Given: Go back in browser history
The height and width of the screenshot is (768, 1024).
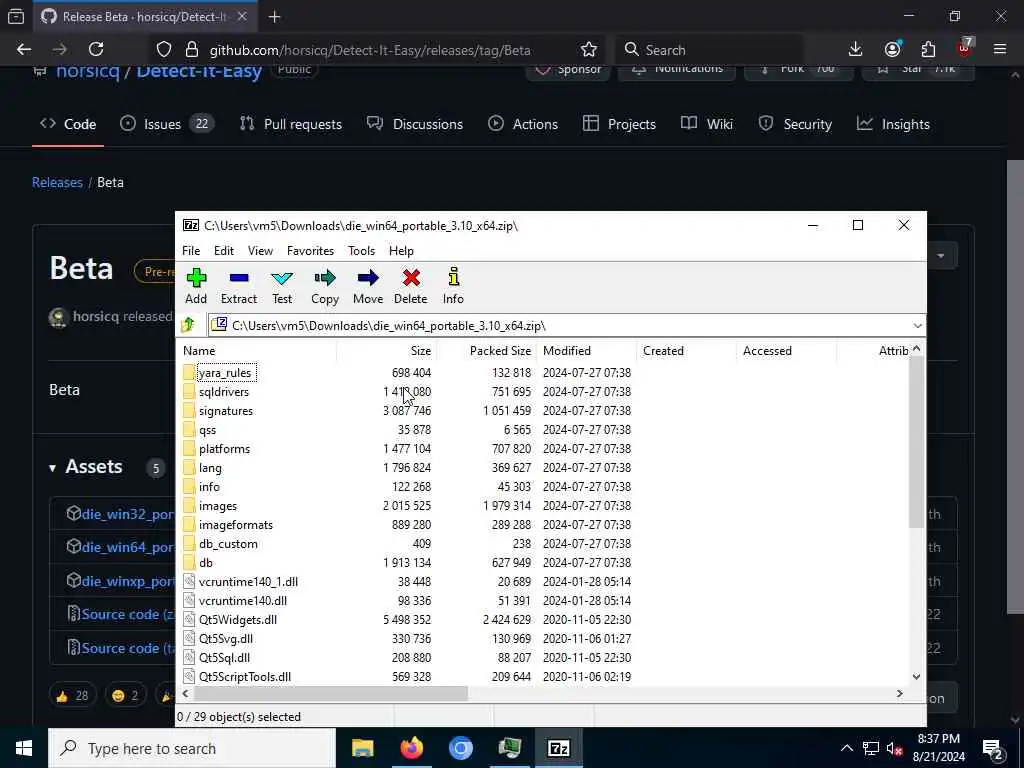Looking at the screenshot, I should tap(24, 50).
